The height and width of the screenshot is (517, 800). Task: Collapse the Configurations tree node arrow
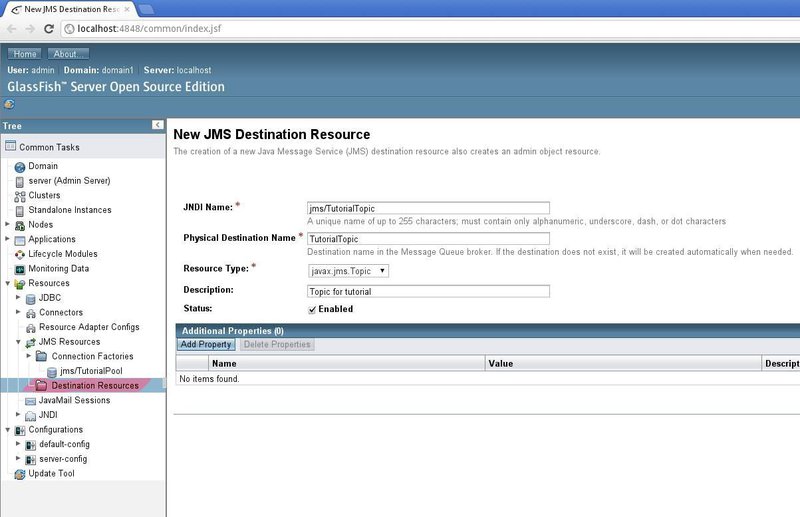point(7,430)
